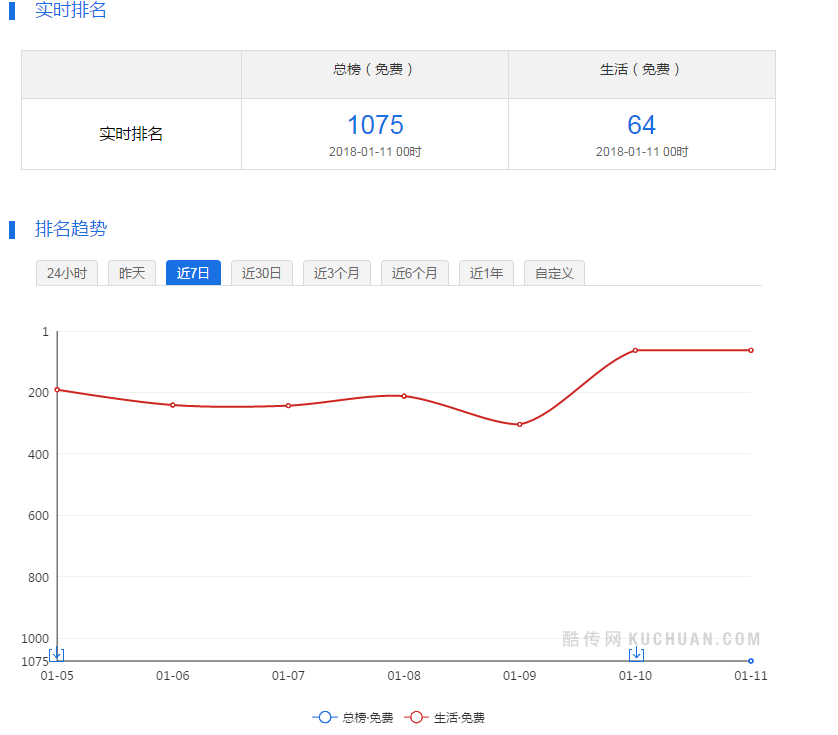Viewport: 838px width, 735px height.
Task: Click the down-arrow marker at 01-05
Action: [x=57, y=654]
